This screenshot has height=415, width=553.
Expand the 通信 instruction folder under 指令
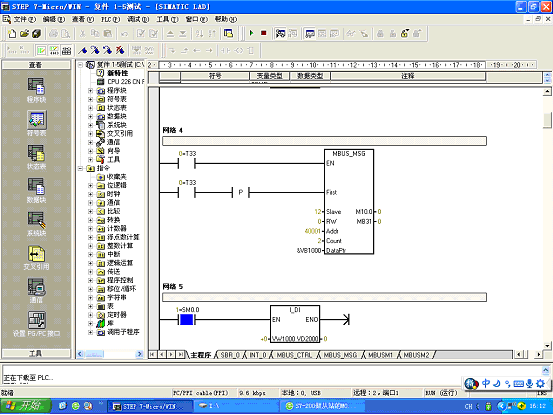tap(91, 203)
